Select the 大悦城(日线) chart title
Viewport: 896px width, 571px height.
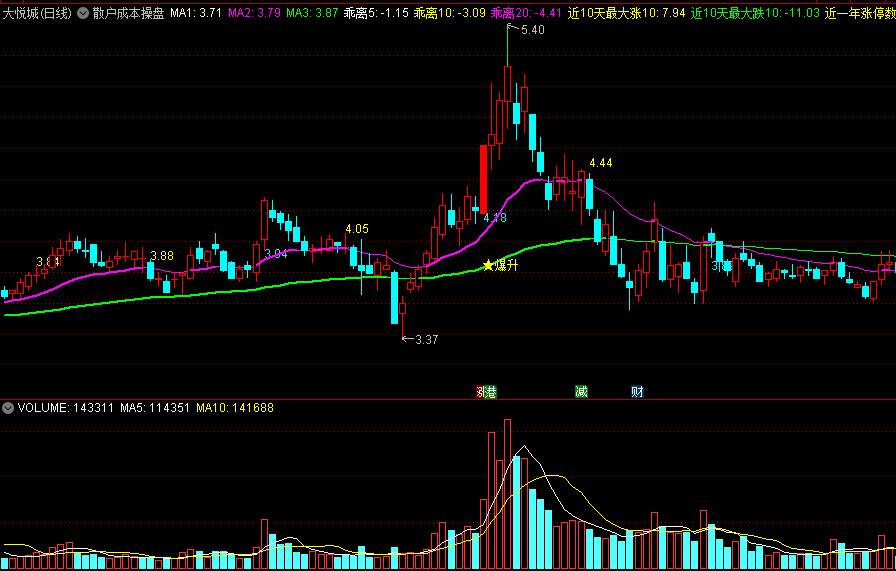37,13
